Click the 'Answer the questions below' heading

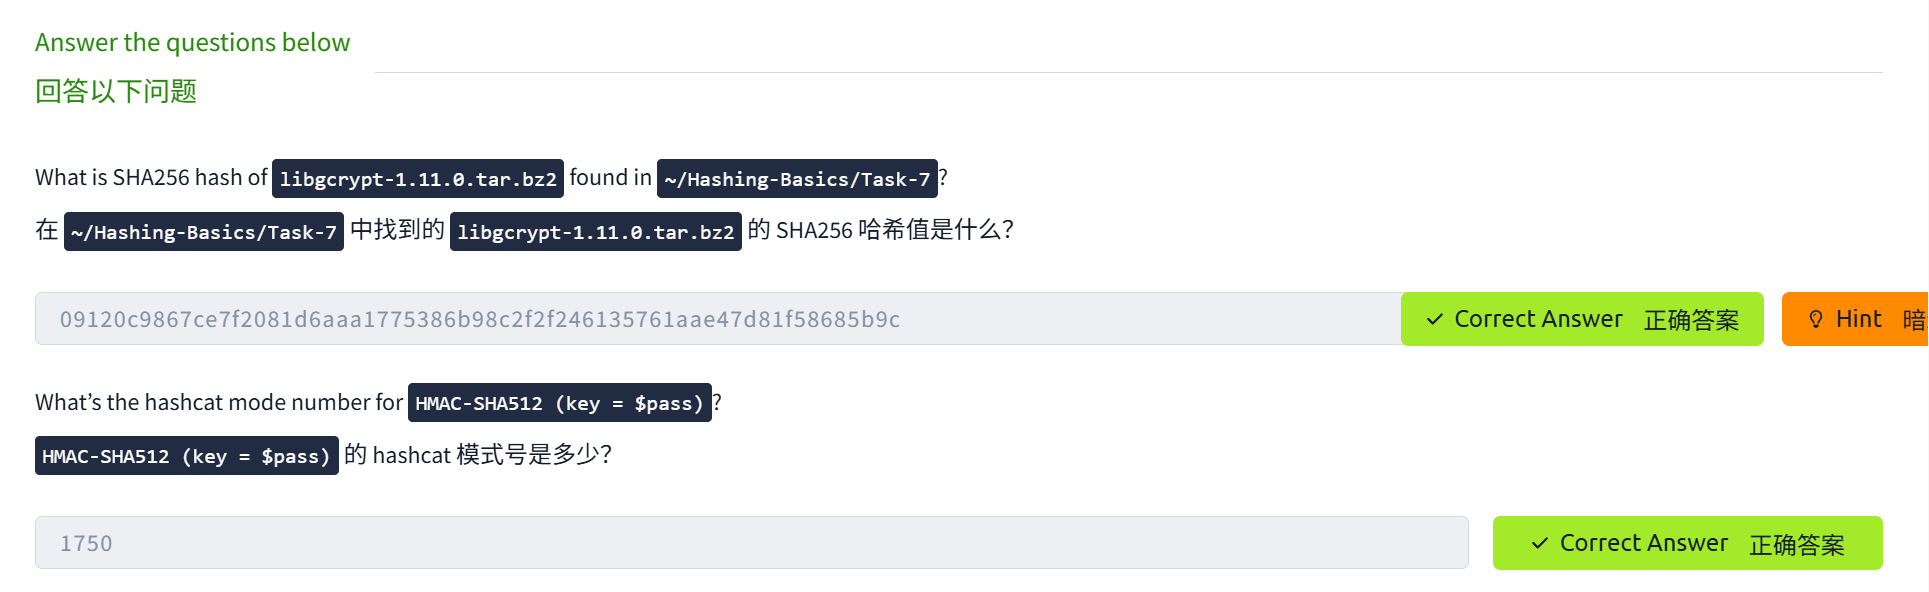(x=192, y=42)
